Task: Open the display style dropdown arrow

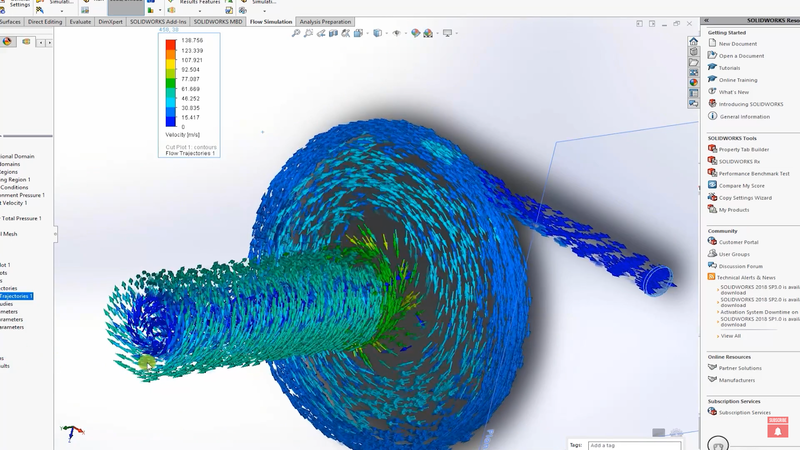Action: click(x=387, y=33)
